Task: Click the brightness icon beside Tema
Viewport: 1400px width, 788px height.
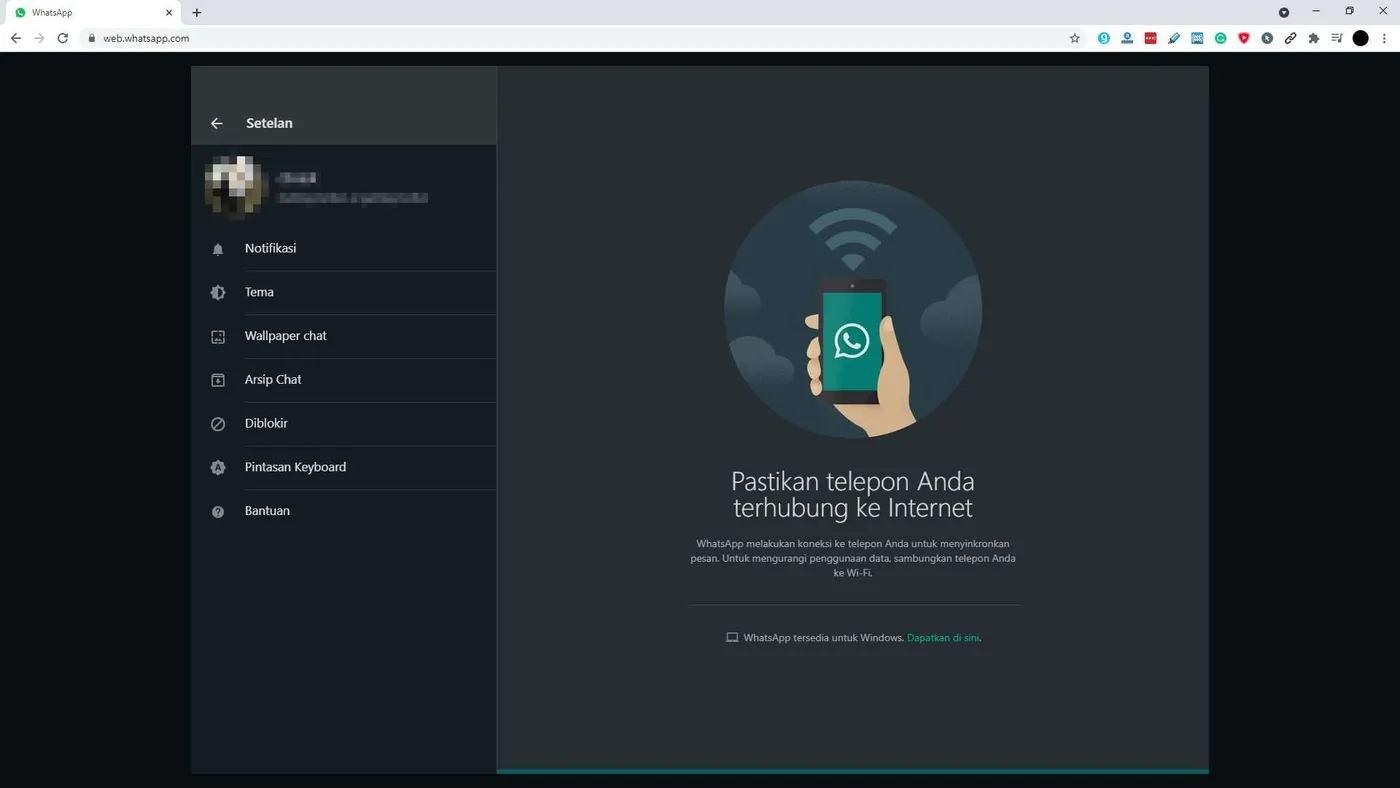Action: pyautogui.click(x=218, y=293)
